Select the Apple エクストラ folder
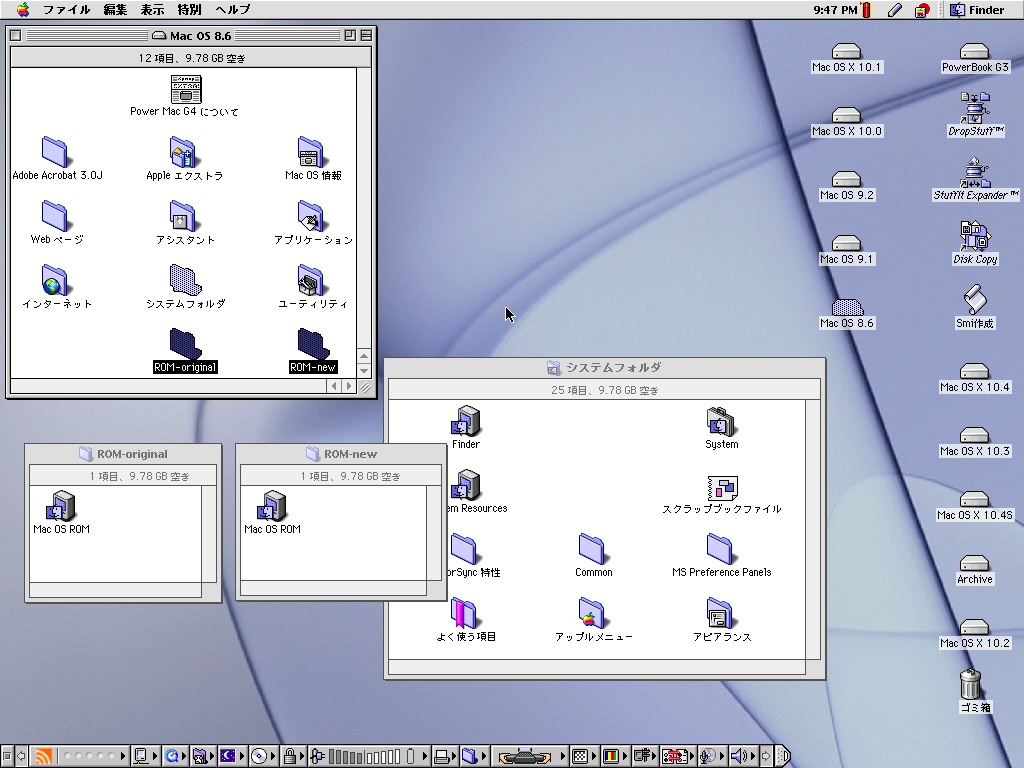Screen dimensions: 1024x768 (184, 152)
